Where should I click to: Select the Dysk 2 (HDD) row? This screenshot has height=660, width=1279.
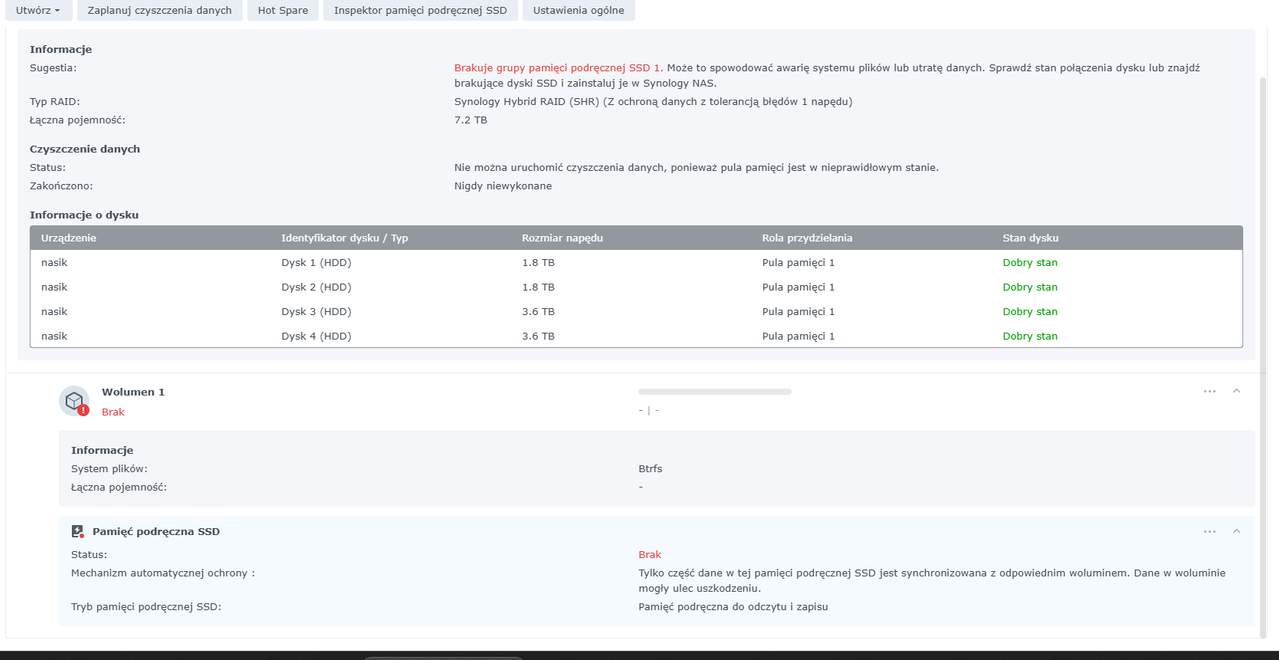pyautogui.click(x=636, y=287)
